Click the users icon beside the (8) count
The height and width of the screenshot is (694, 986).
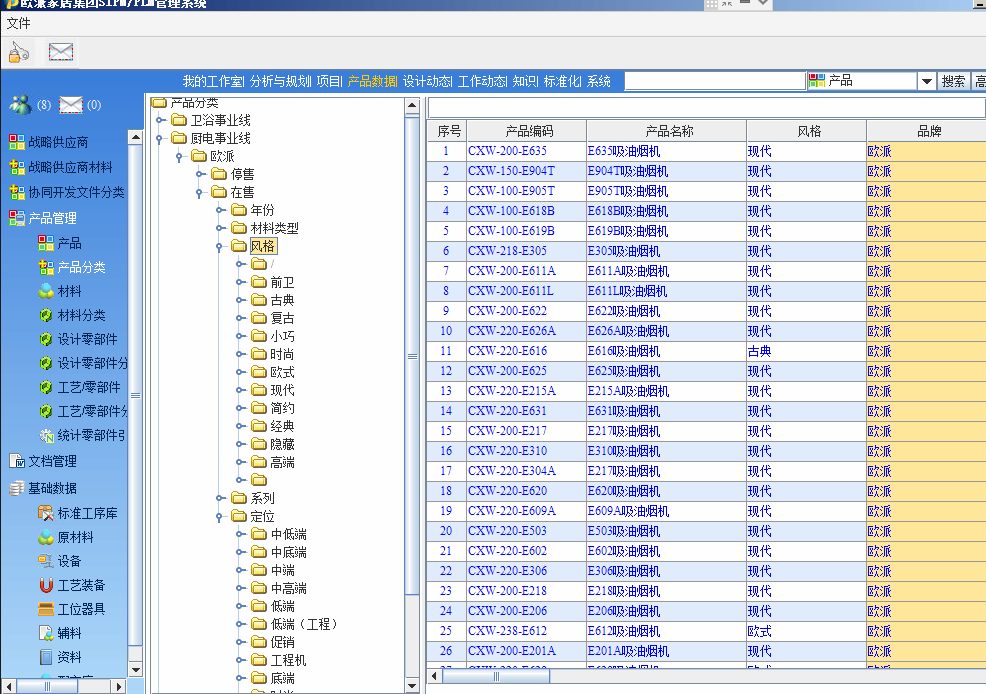pyautogui.click(x=20, y=105)
